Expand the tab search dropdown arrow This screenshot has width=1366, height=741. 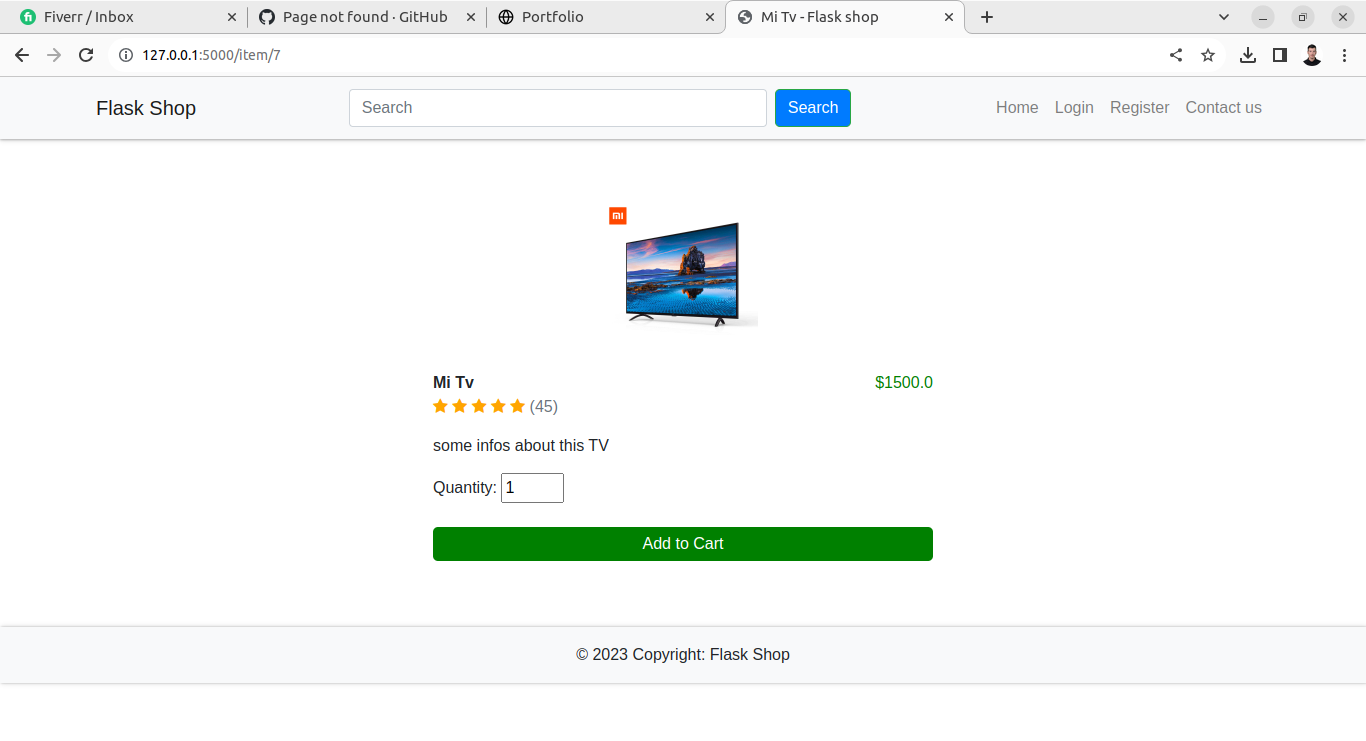[1224, 17]
